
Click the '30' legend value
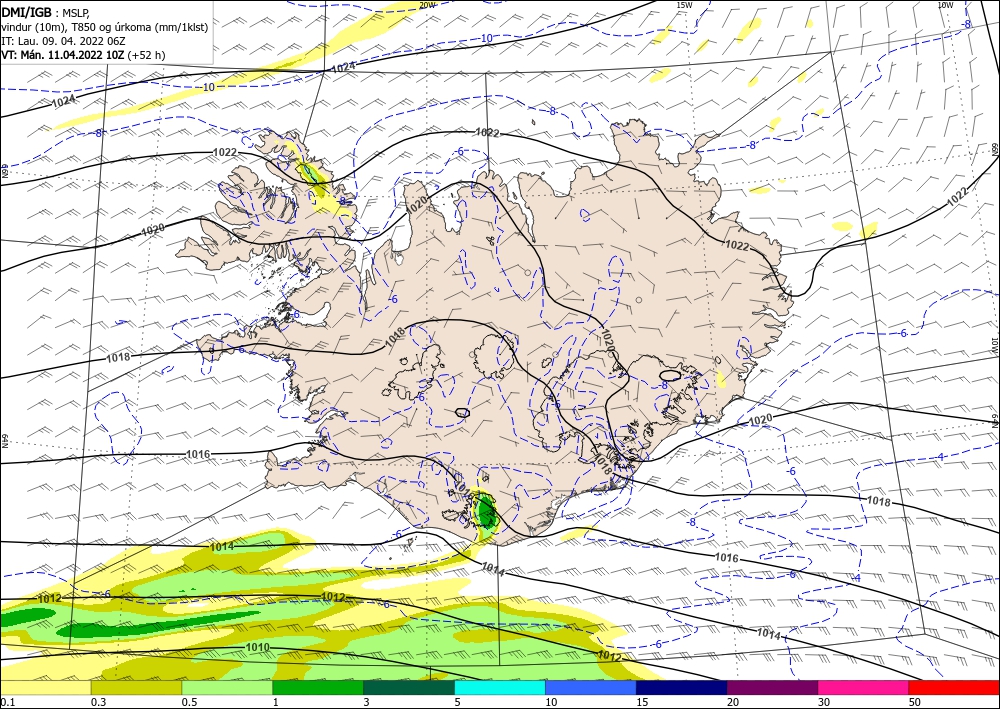click(x=824, y=702)
